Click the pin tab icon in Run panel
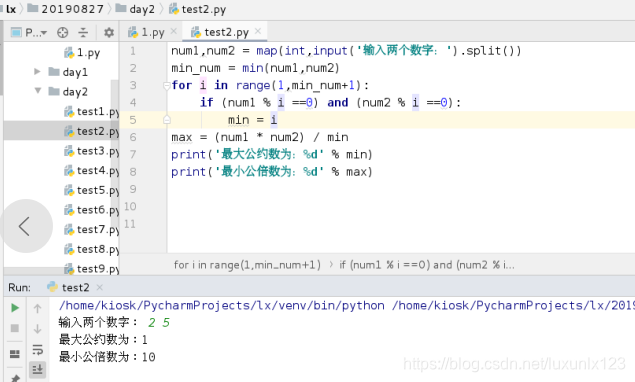The image size is (635, 382). pyautogui.click(x=15, y=378)
